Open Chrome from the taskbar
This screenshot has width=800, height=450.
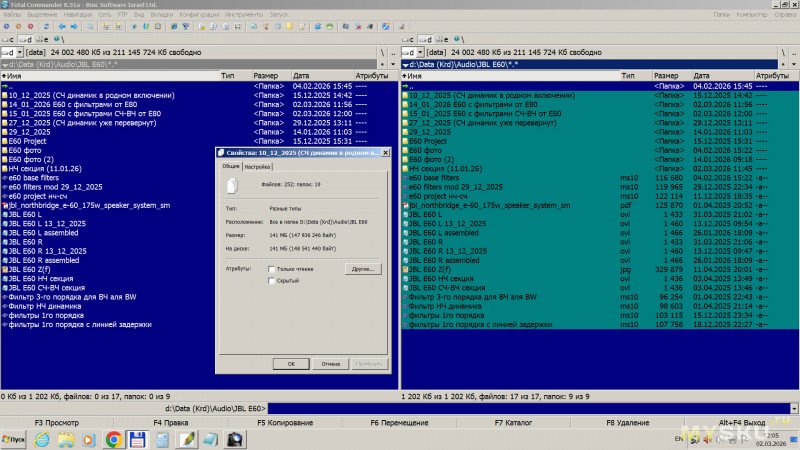[x=113, y=439]
